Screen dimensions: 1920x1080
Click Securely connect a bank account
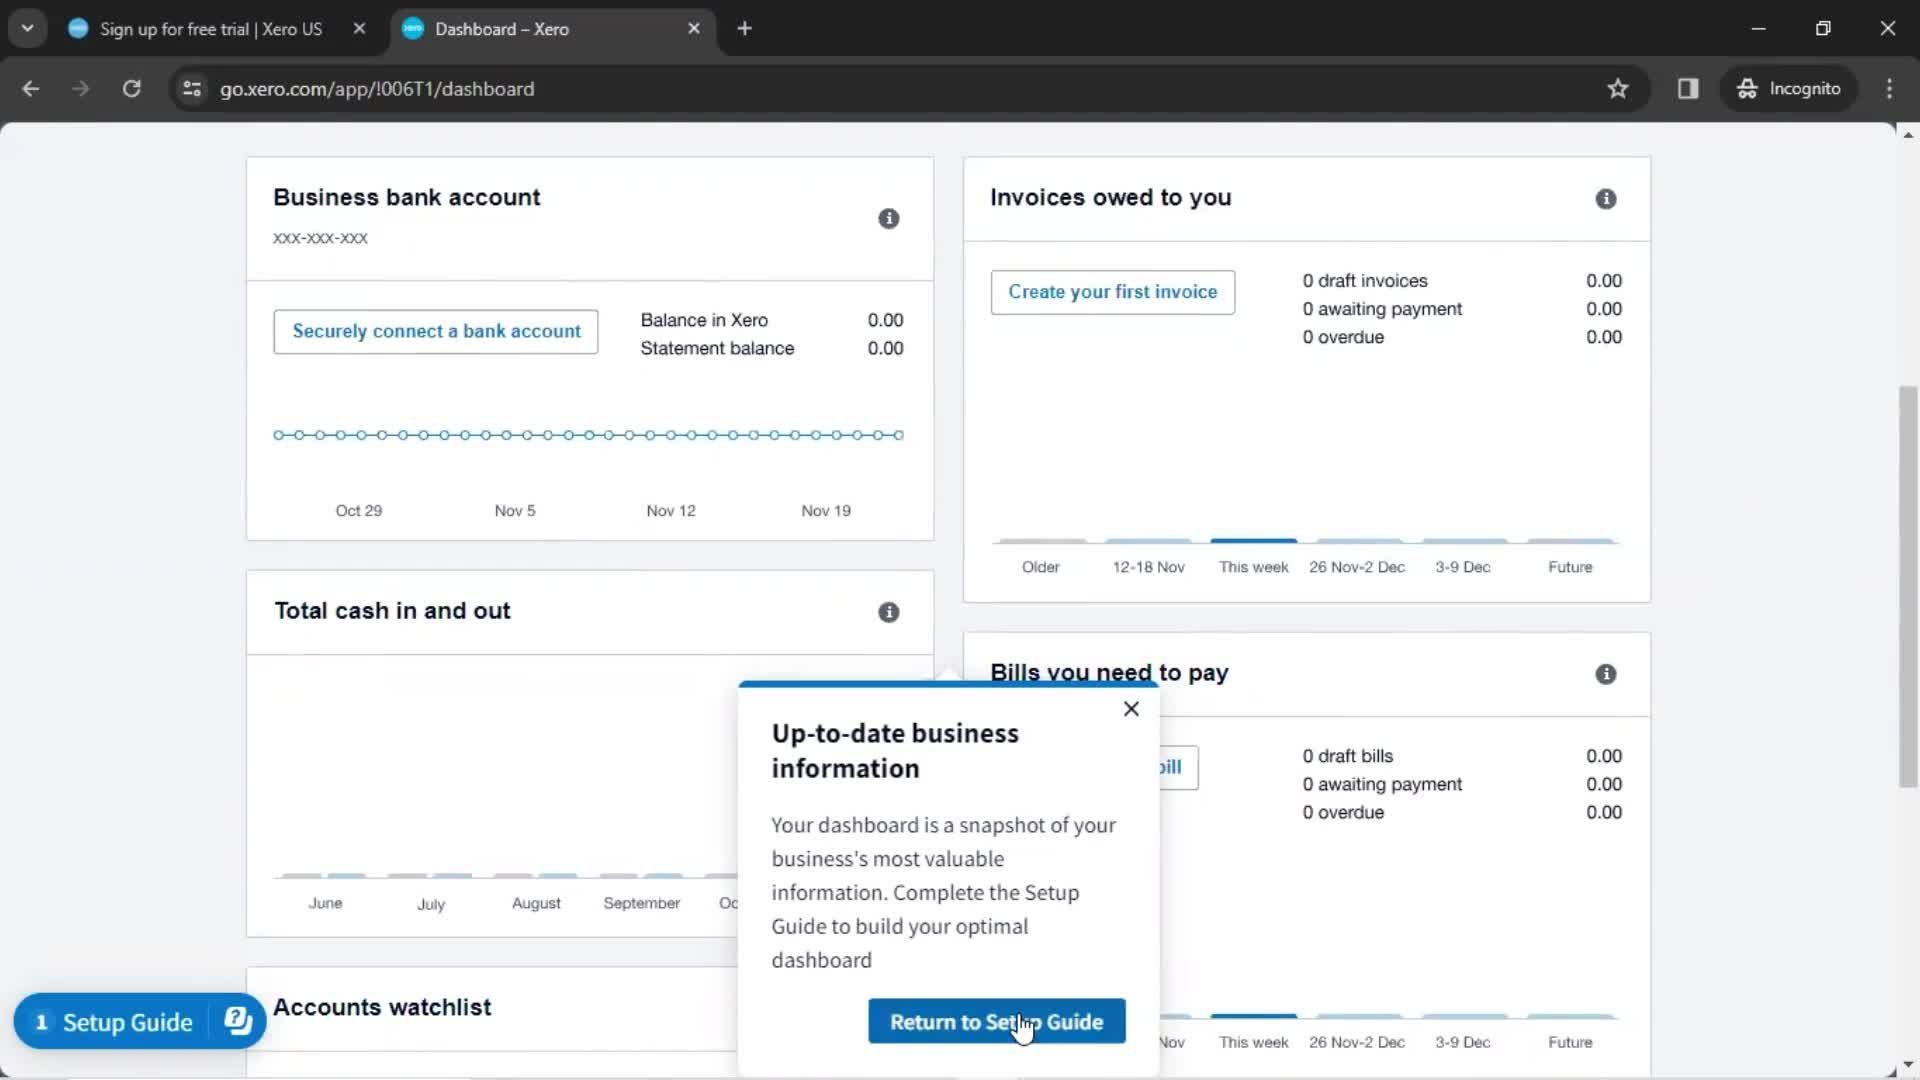point(436,331)
